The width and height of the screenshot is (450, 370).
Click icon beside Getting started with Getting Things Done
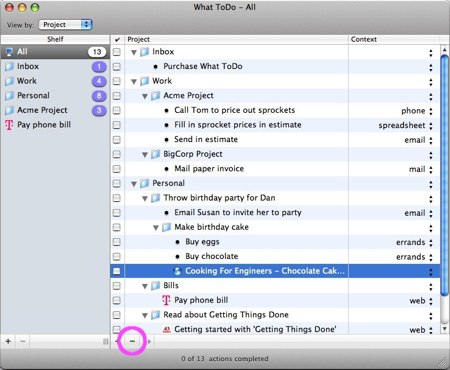coord(167,330)
